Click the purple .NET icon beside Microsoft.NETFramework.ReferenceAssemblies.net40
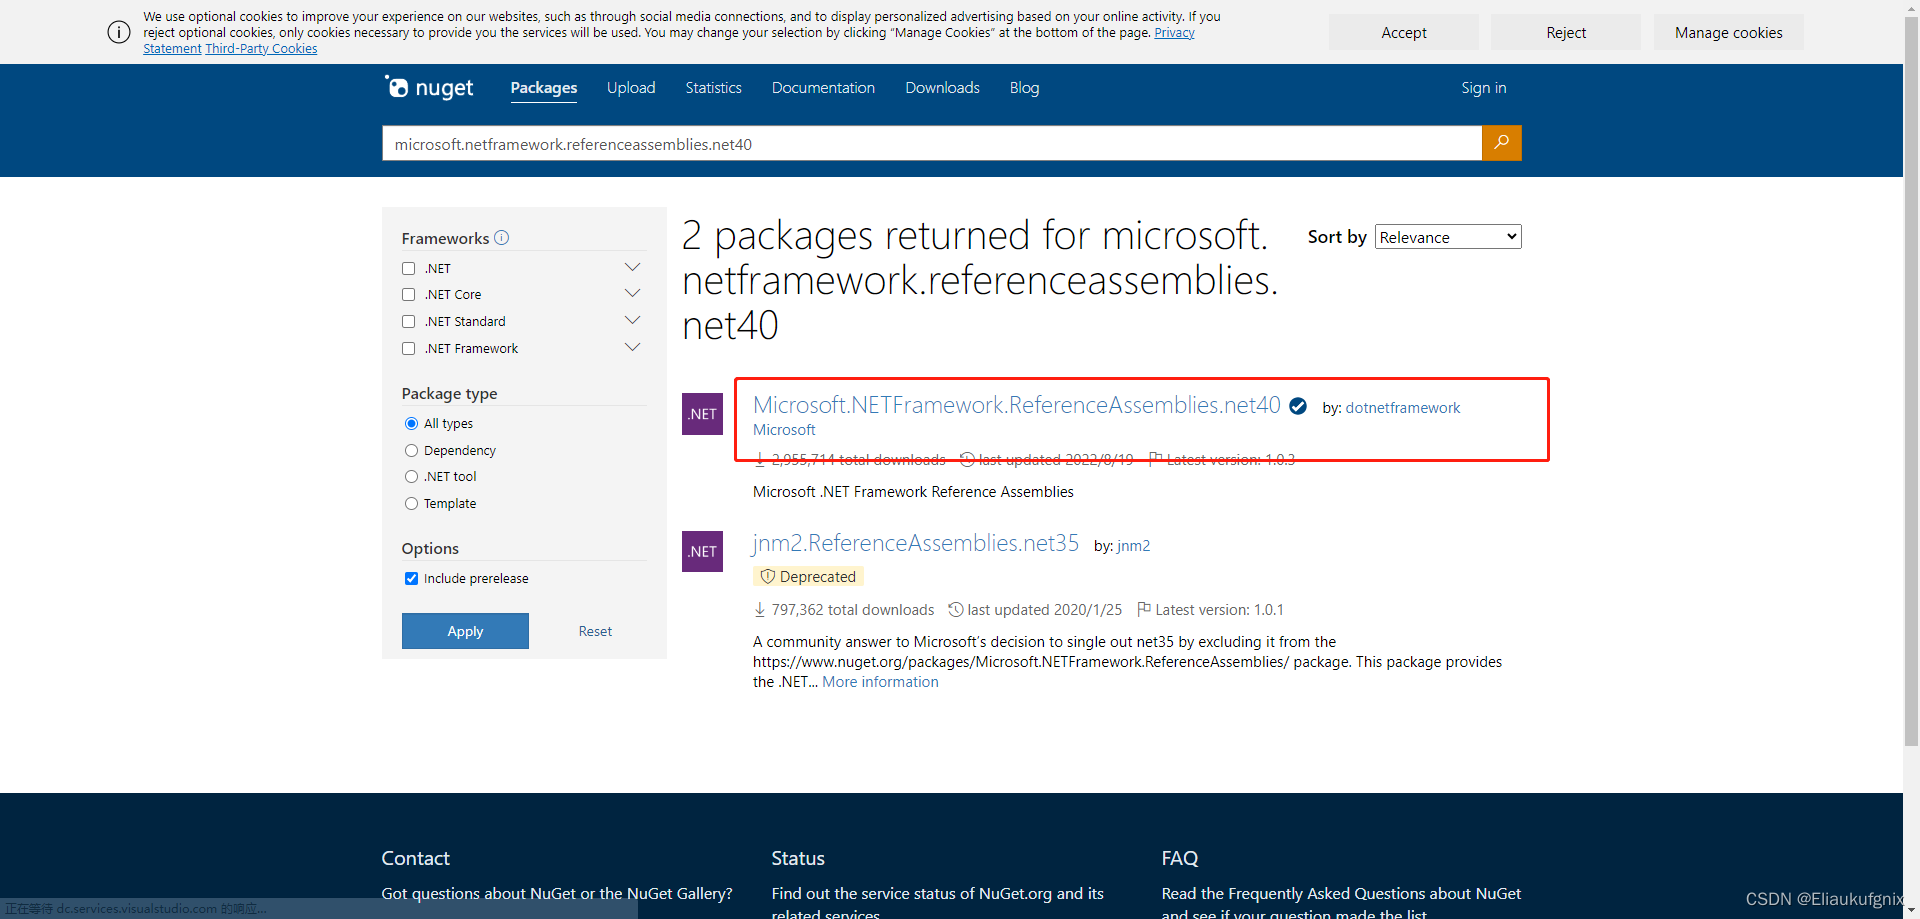 click(702, 414)
